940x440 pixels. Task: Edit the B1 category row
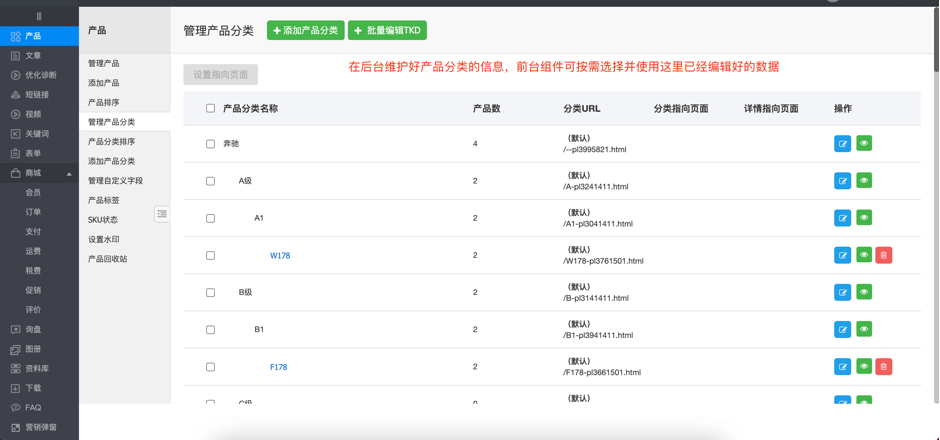(842, 329)
